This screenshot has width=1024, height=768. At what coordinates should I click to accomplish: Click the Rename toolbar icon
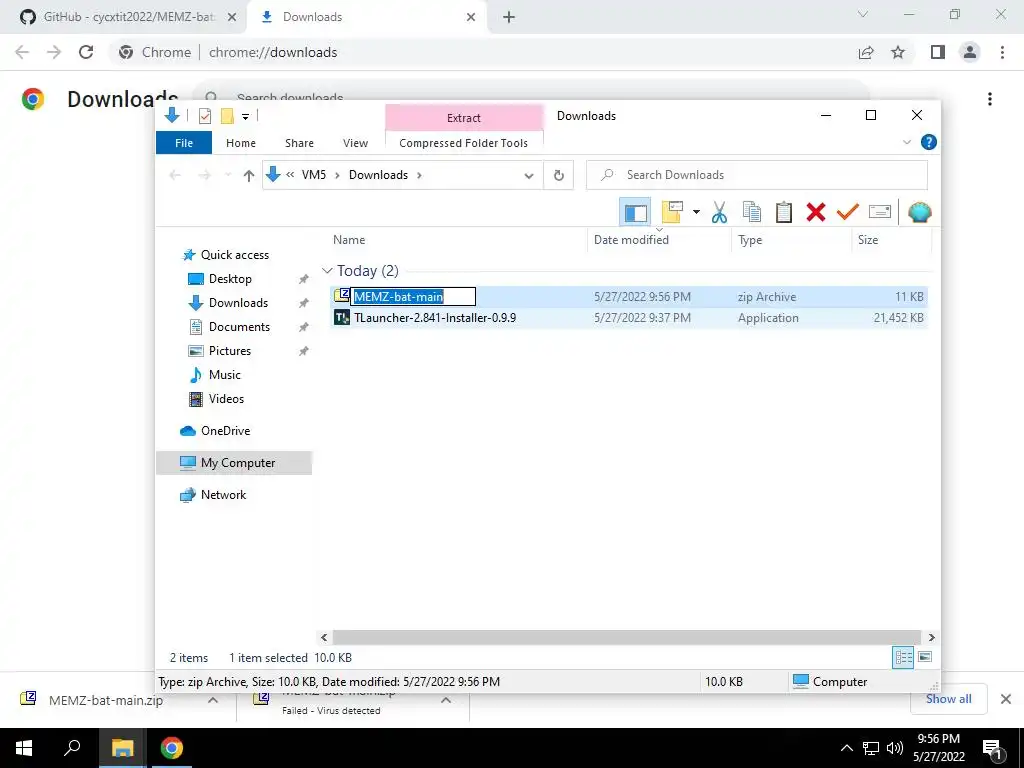pos(880,212)
